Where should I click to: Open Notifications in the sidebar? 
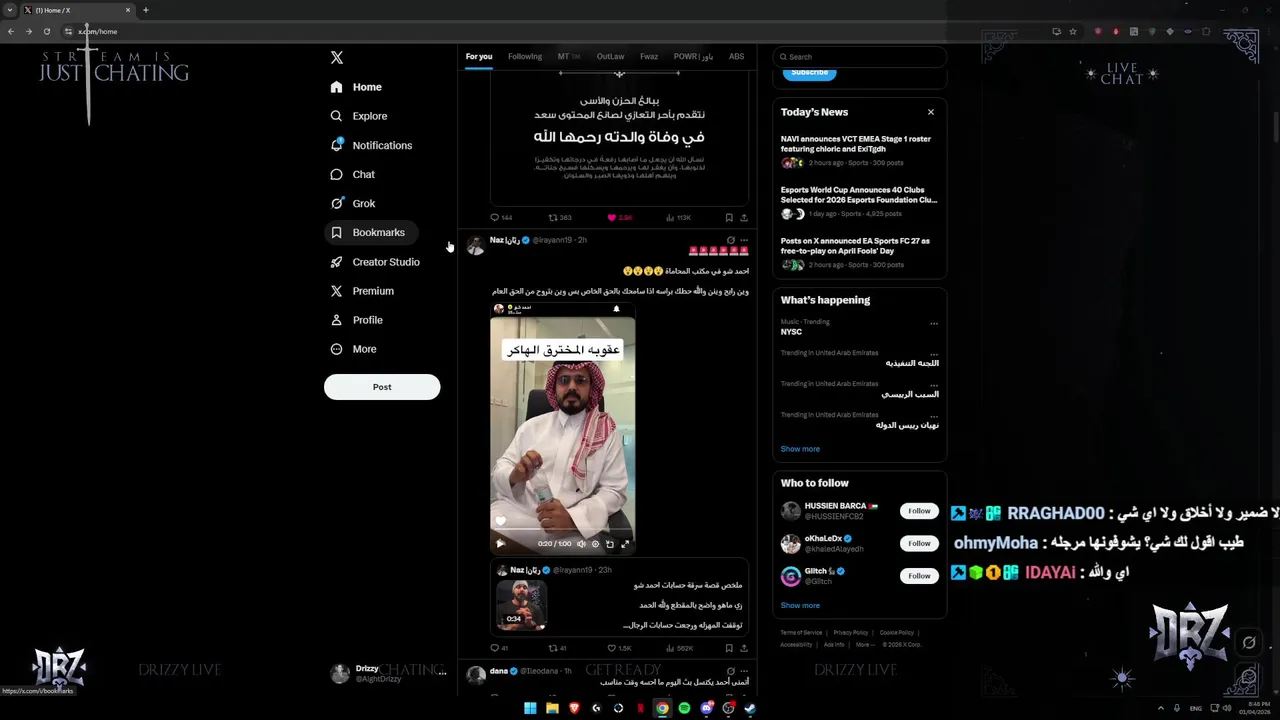point(371,145)
